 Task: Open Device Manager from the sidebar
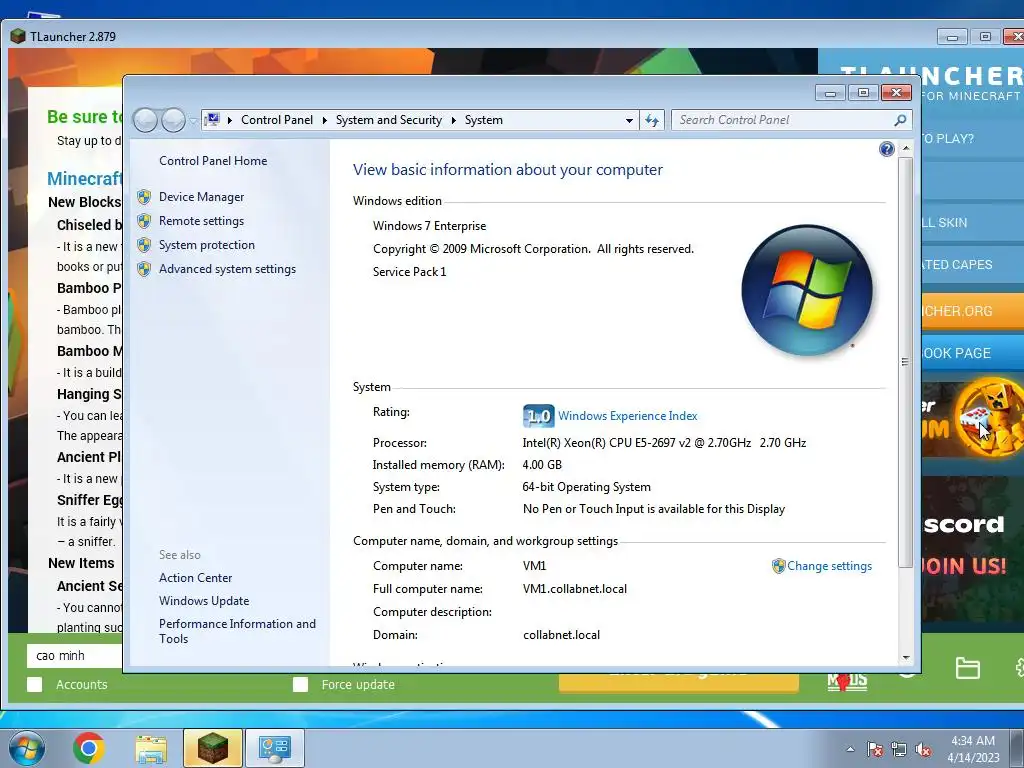[201, 197]
